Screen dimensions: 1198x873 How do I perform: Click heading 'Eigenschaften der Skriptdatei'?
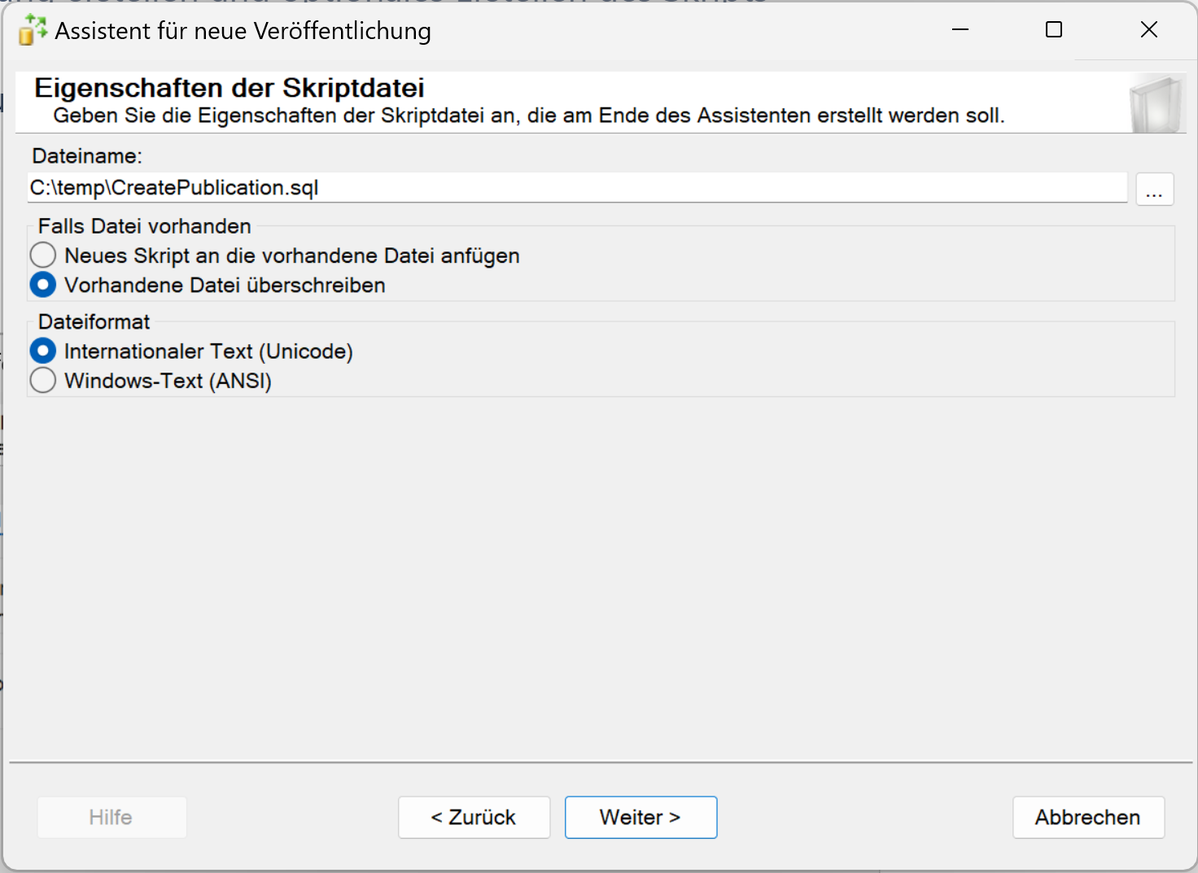tap(229, 88)
